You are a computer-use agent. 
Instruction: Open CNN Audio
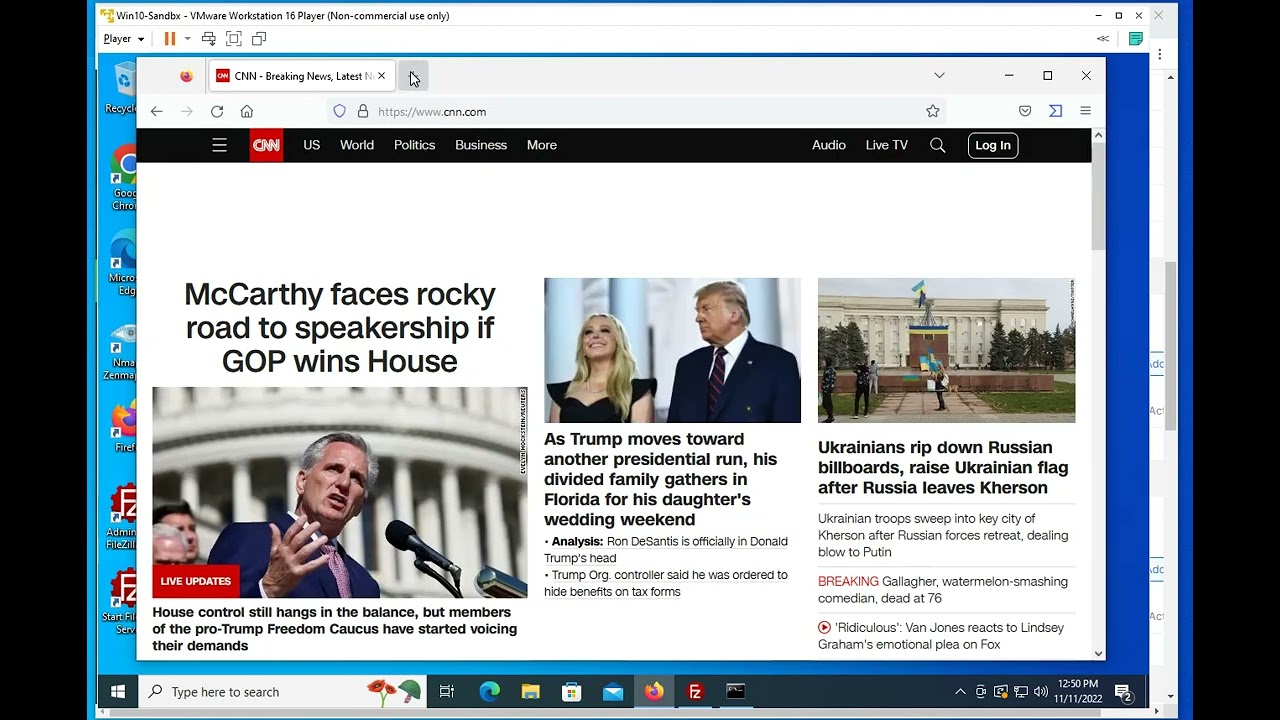coord(829,145)
